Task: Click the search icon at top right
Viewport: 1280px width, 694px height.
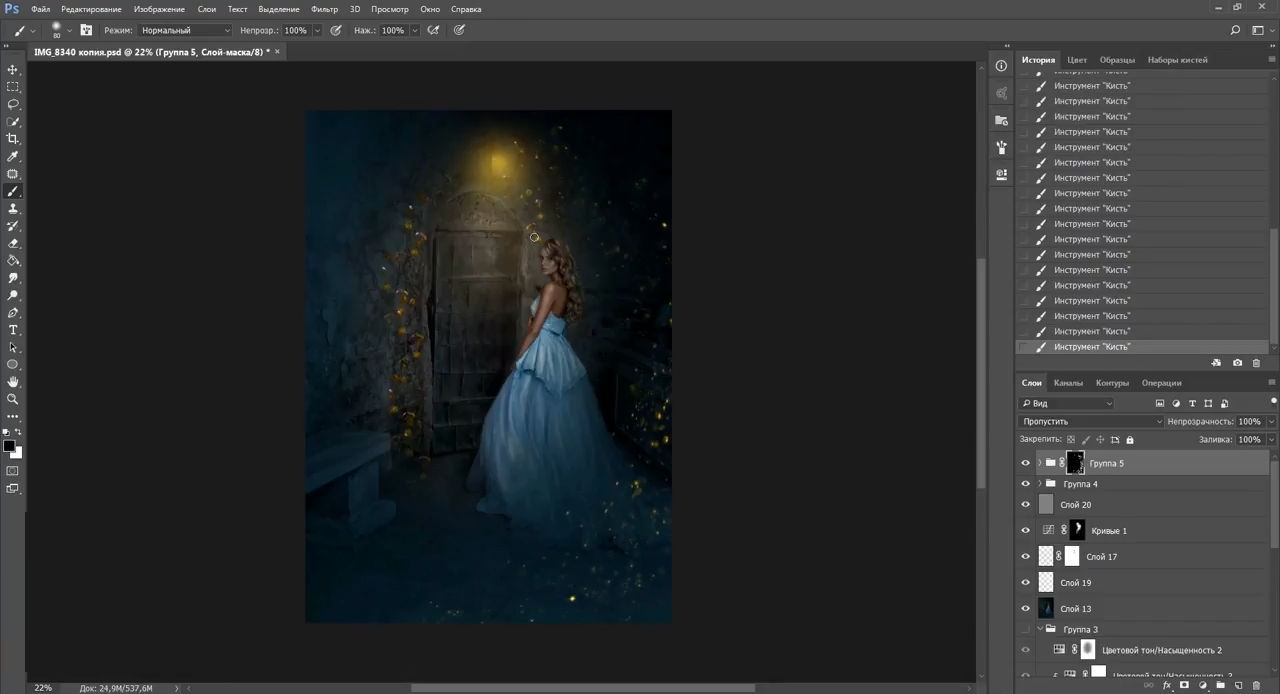Action: point(1236,30)
